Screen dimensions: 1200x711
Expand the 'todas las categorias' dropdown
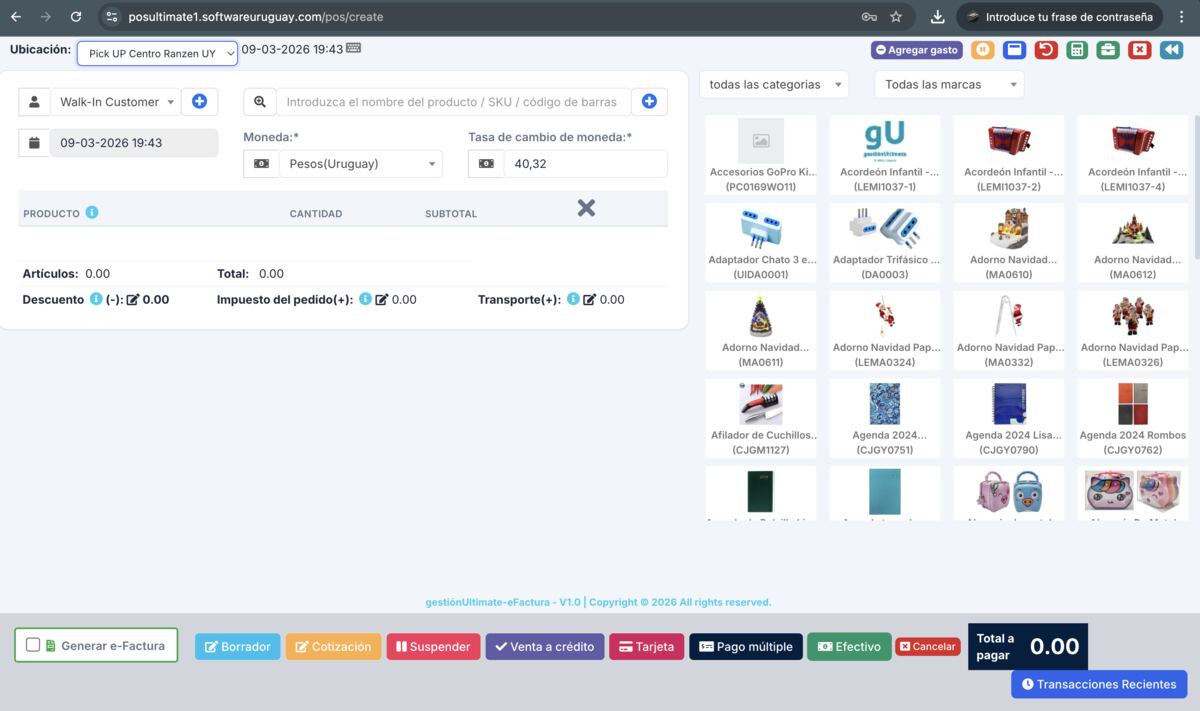click(773, 85)
